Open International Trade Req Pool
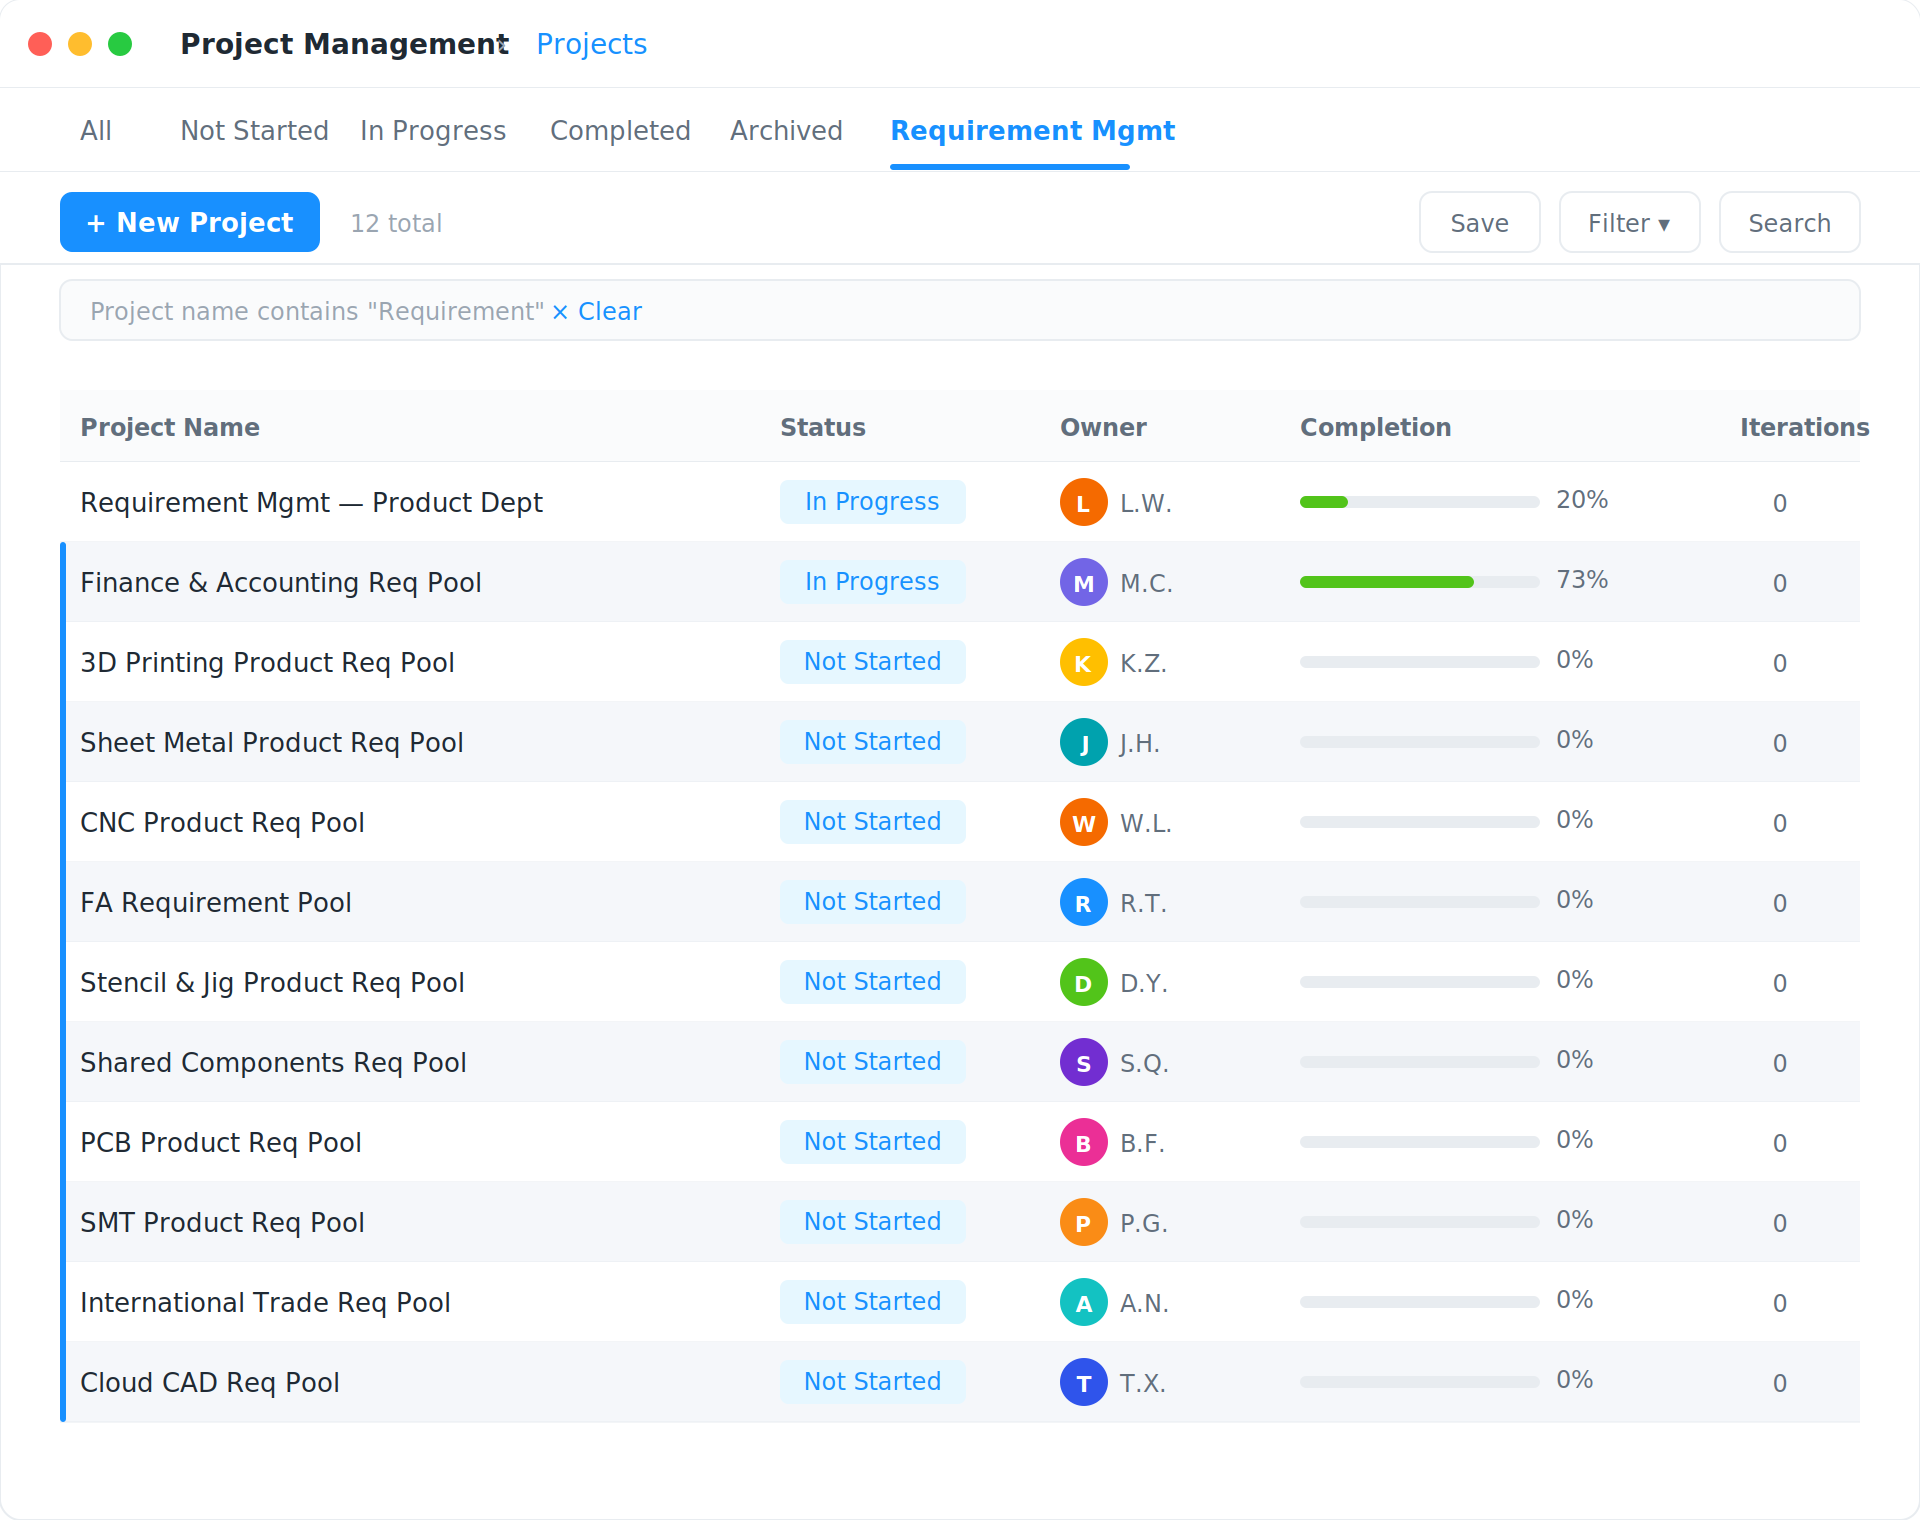Screen dimensions: 1920x1520 265,1302
